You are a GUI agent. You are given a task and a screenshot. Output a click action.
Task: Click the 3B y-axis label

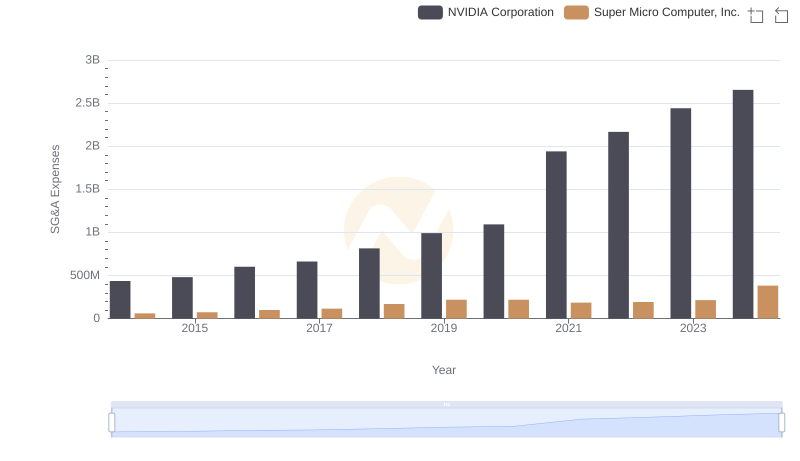tap(92, 60)
